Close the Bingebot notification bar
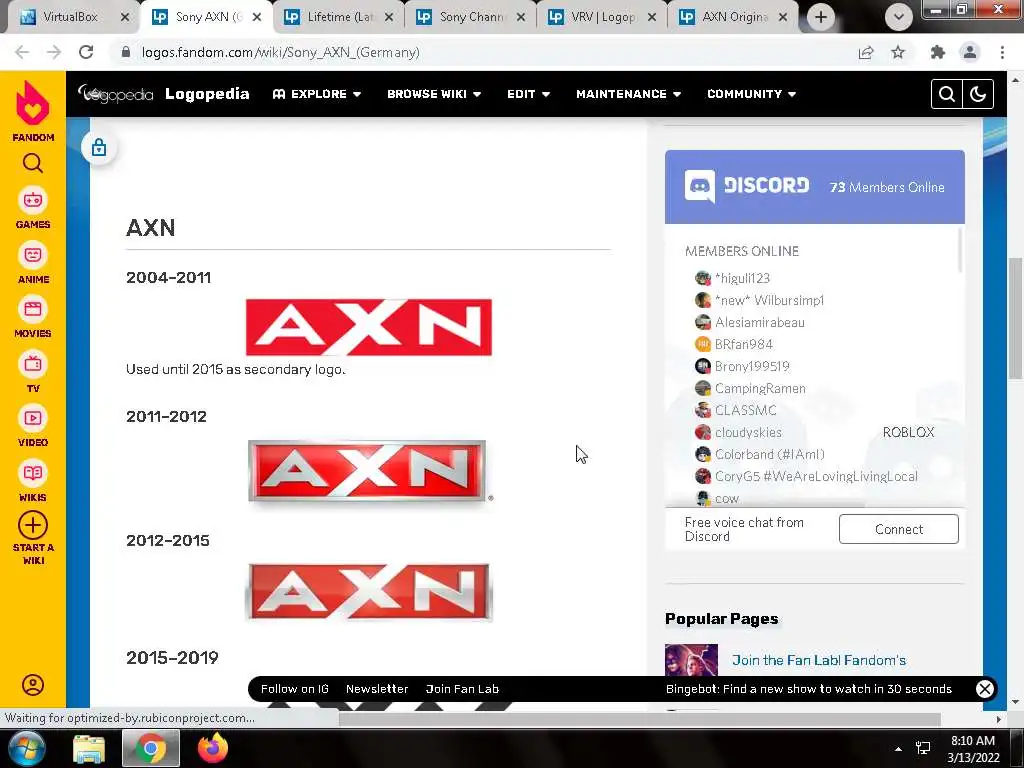The width and height of the screenshot is (1024, 768). (x=985, y=688)
